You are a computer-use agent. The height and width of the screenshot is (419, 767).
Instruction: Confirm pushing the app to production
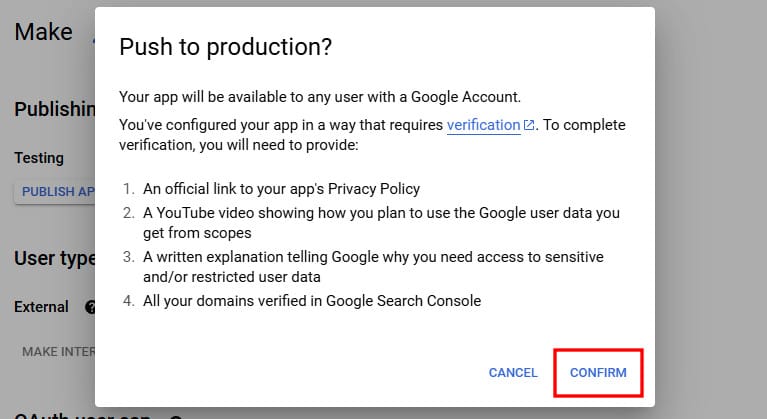tap(598, 373)
